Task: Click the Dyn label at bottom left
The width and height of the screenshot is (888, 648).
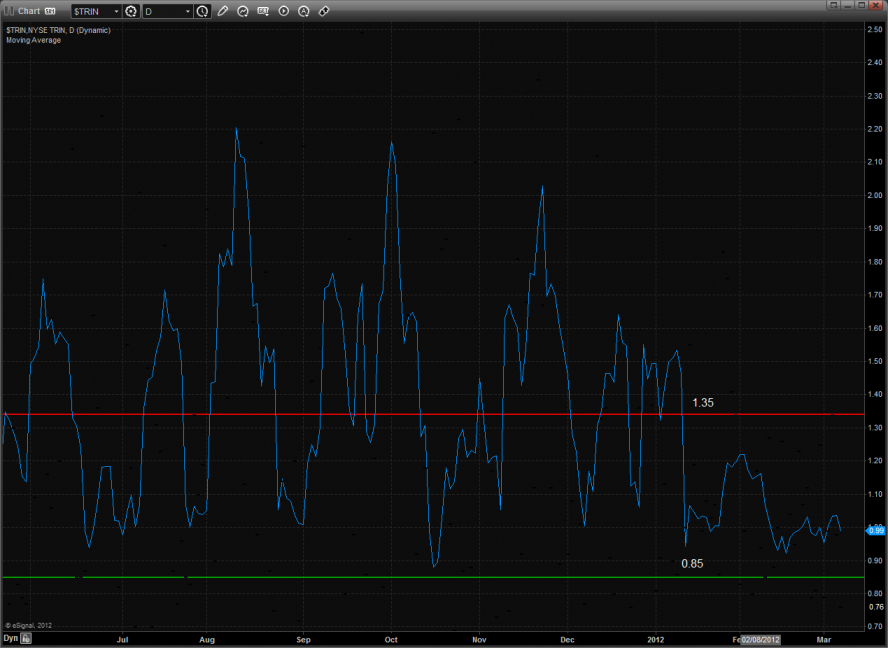Action: [x=10, y=637]
